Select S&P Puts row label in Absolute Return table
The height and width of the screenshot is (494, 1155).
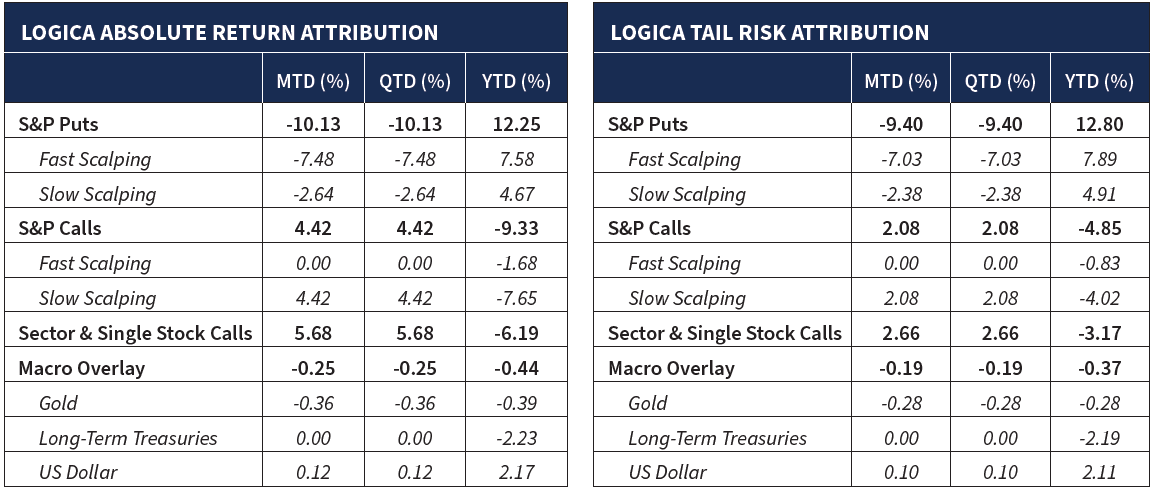59,124
